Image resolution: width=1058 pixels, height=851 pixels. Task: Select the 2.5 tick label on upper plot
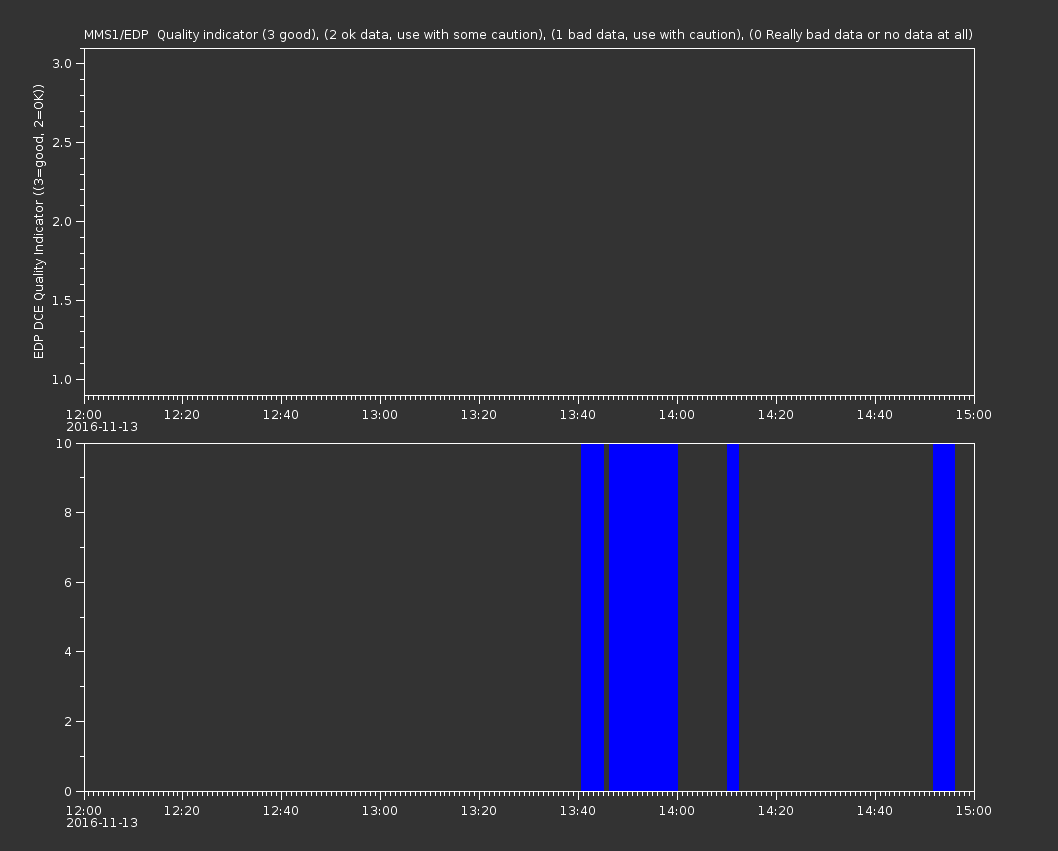62,142
